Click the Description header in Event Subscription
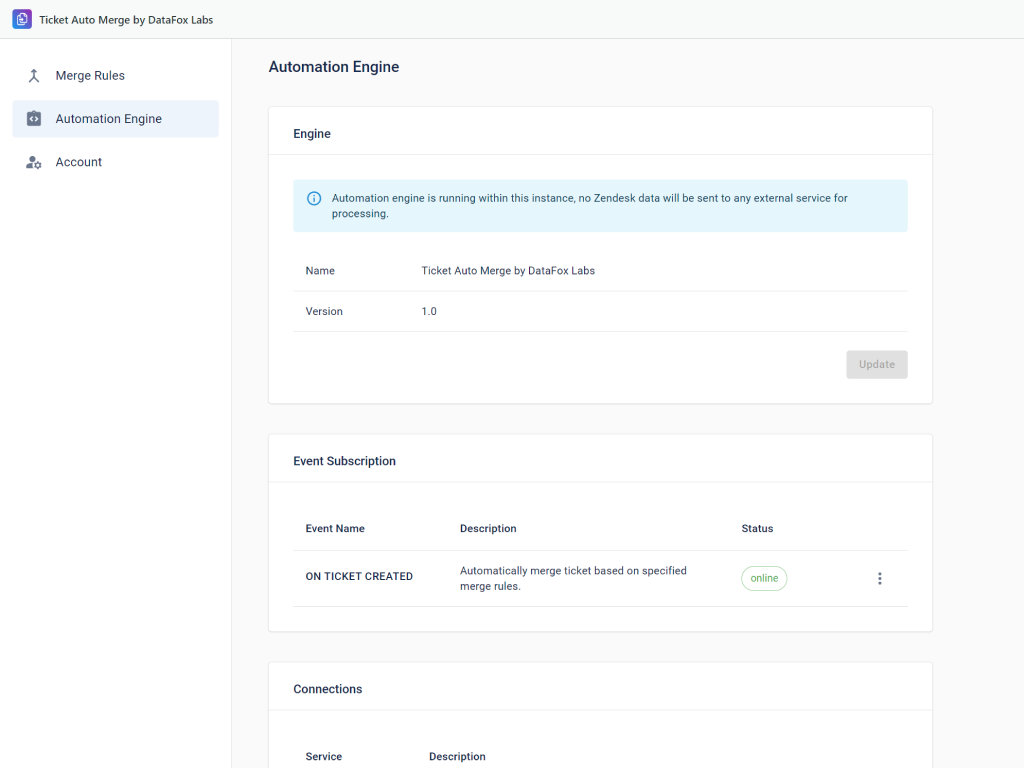1024x768 pixels. [488, 528]
